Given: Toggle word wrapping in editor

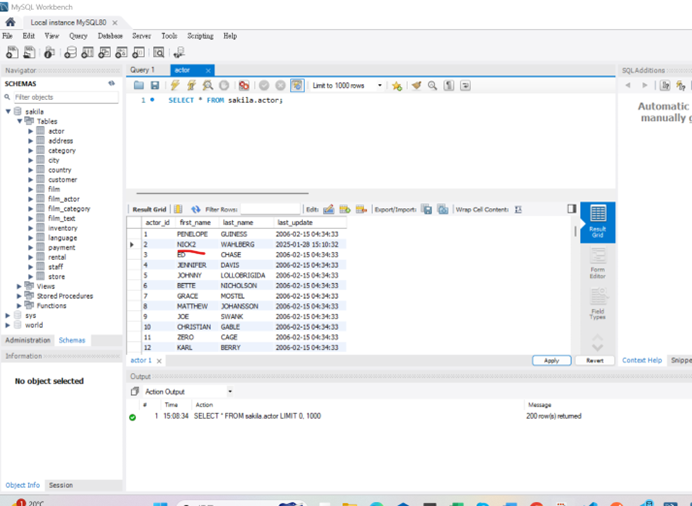Looking at the screenshot, I should (x=465, y=85).
